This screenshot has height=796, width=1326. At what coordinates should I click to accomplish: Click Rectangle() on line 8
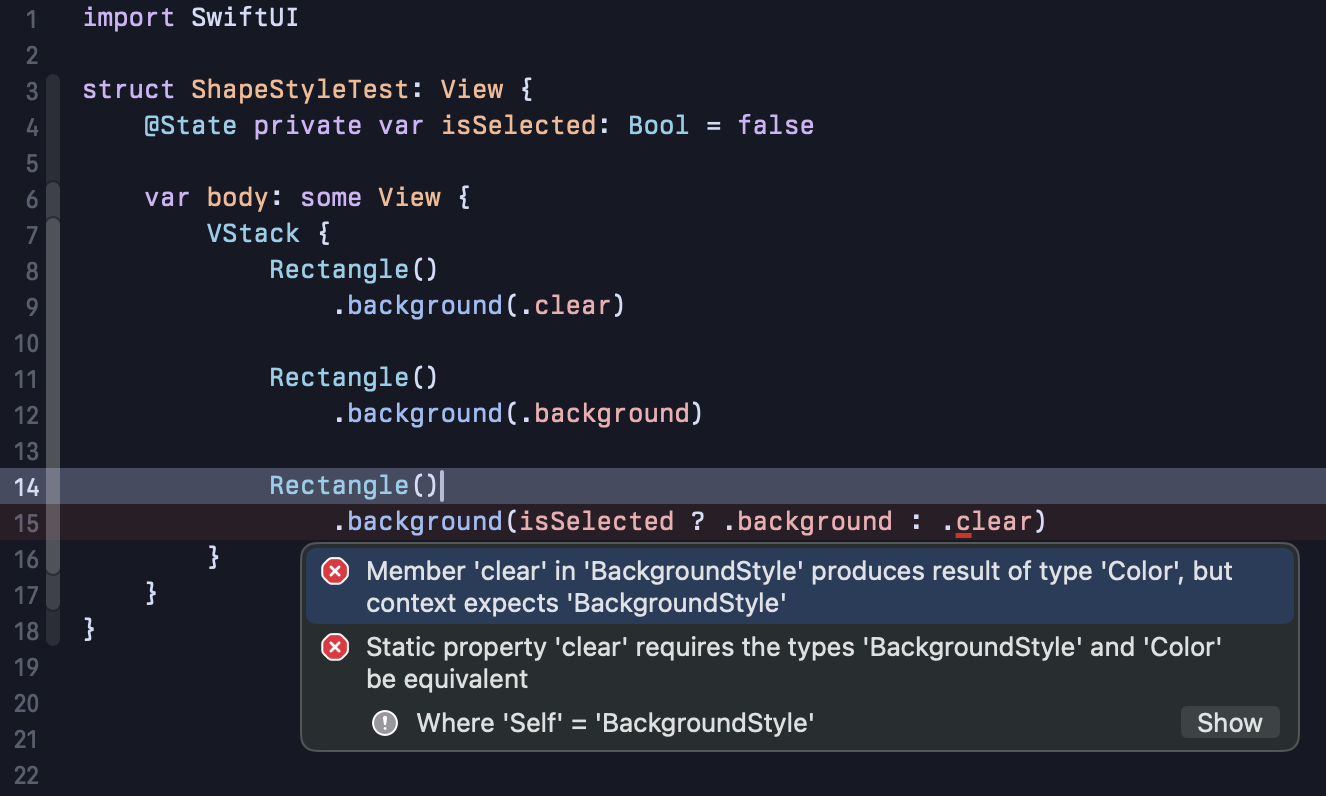tap(353, 269)
